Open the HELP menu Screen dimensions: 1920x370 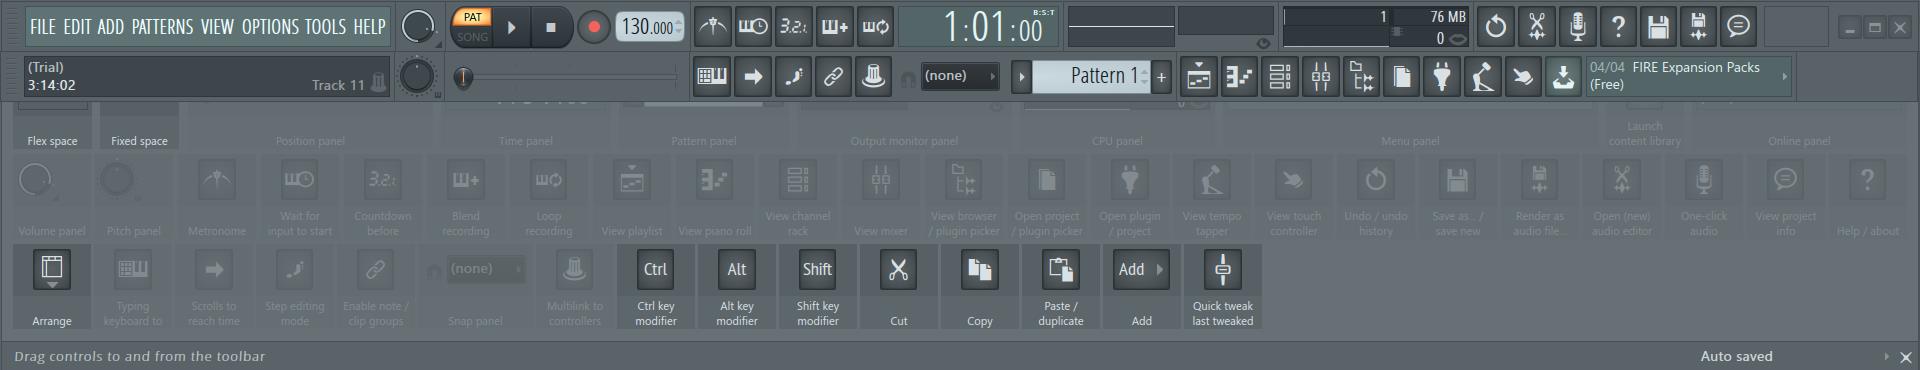click(x=369, y=27)
